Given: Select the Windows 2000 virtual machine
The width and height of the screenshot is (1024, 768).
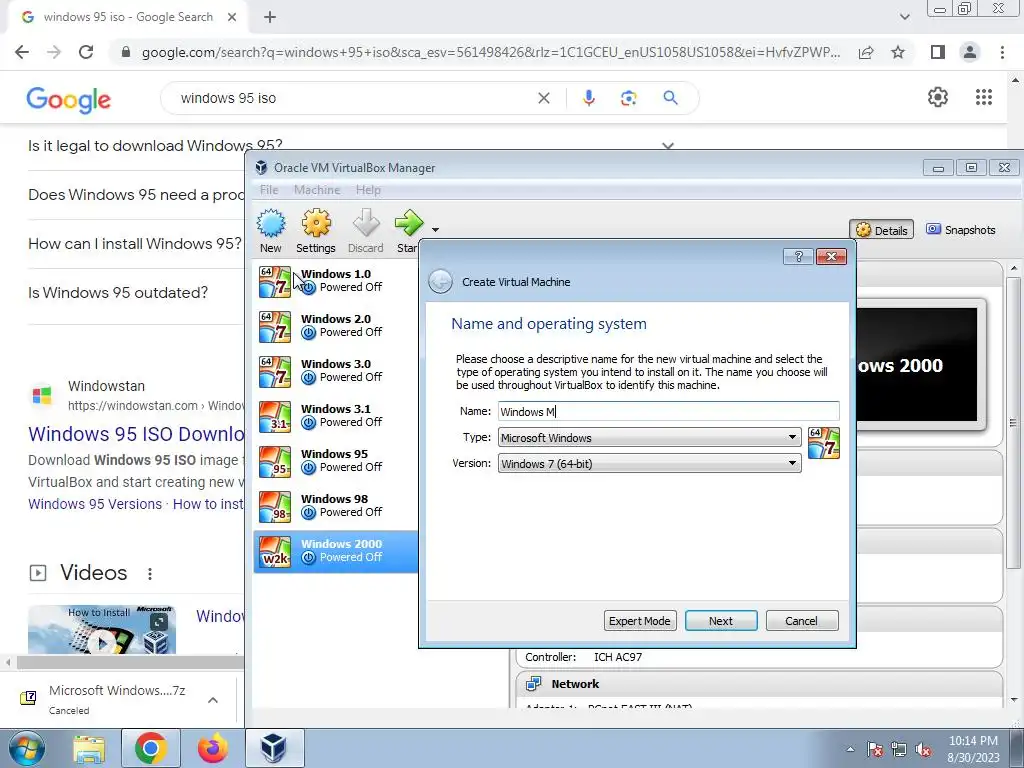Looking at the screenshot, I should tap(336, 551).
